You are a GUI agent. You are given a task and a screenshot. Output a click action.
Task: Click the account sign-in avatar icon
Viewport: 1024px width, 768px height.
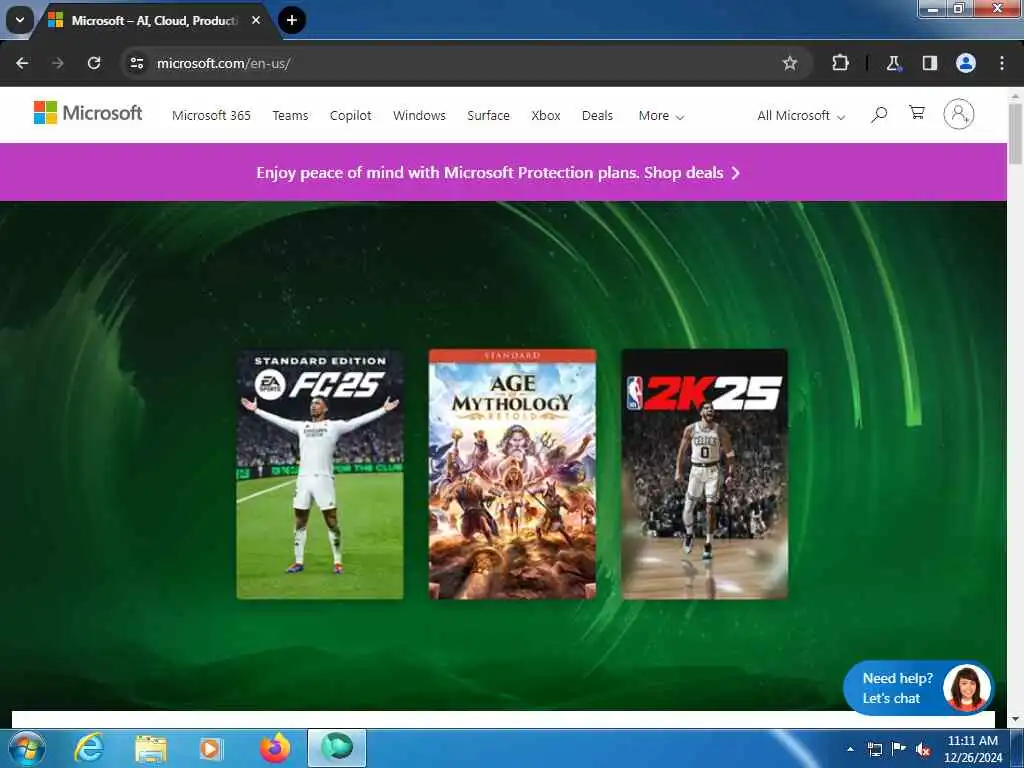958,114
